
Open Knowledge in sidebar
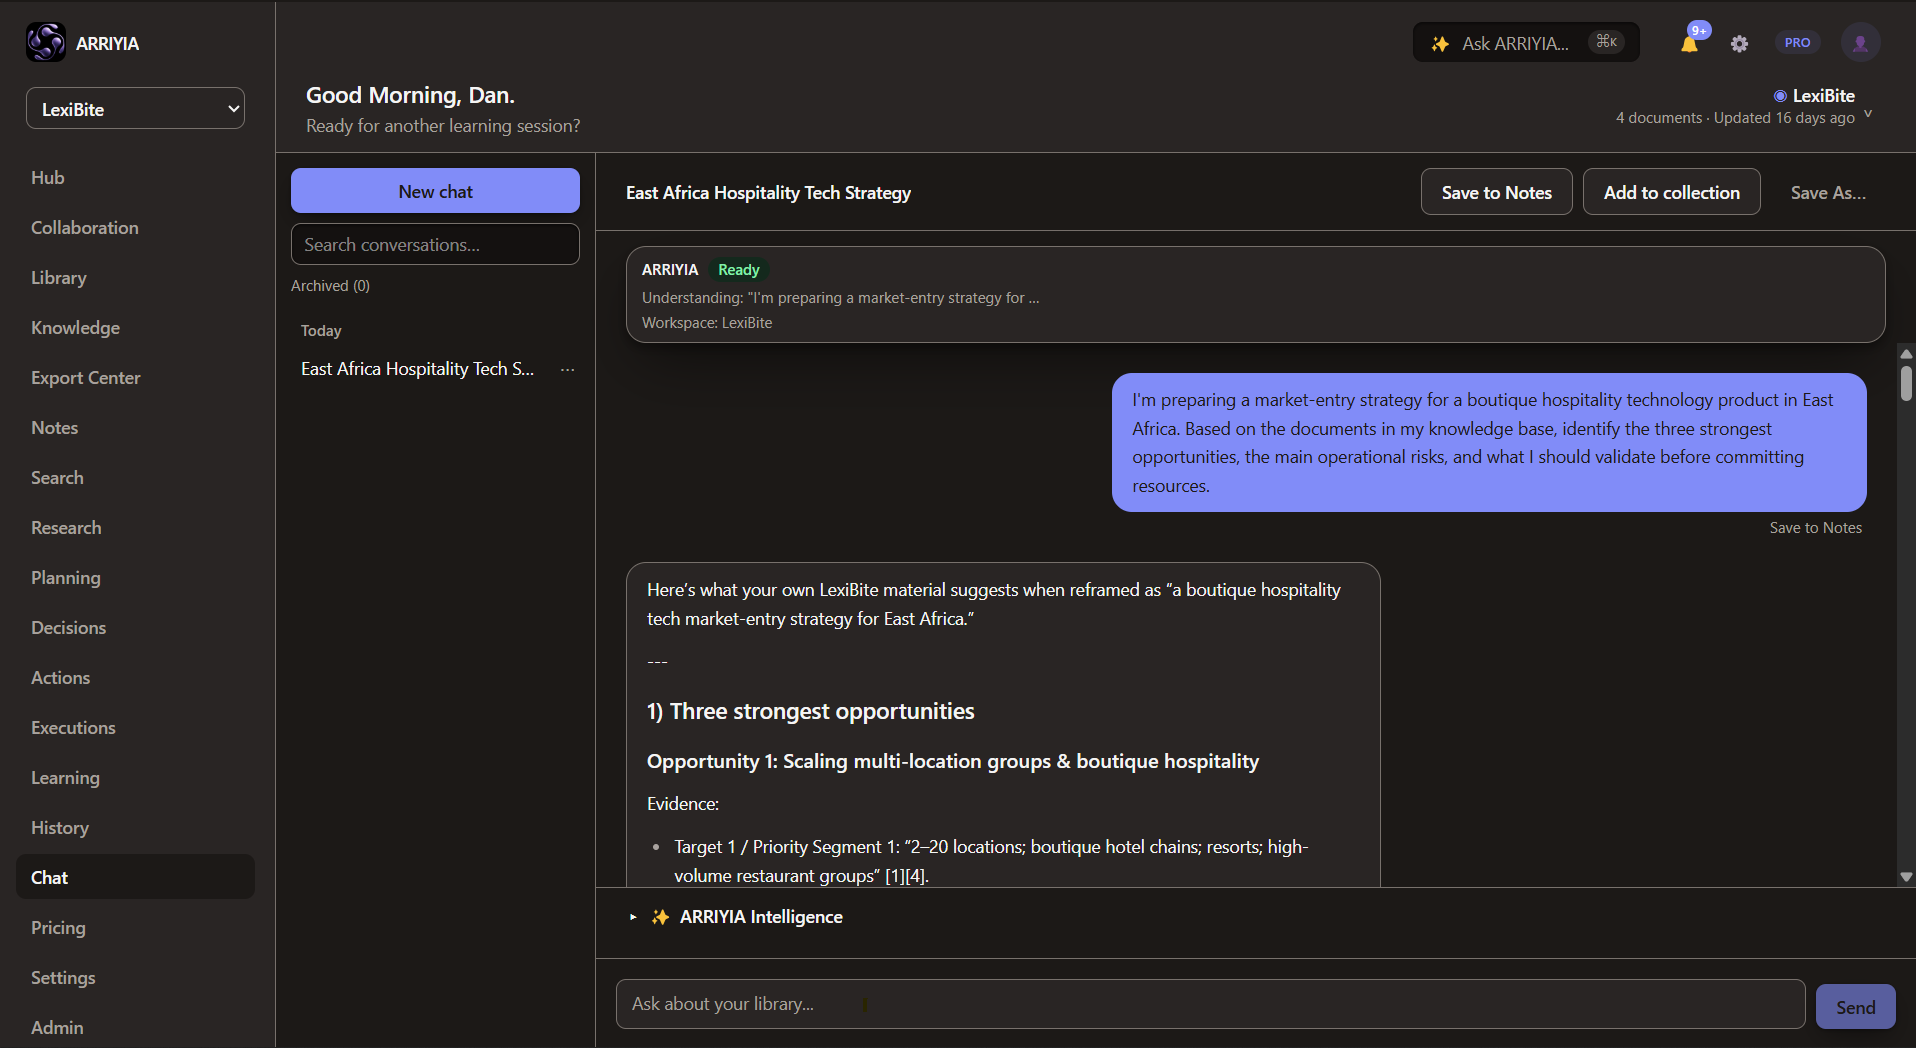click(x=75, y=328)
